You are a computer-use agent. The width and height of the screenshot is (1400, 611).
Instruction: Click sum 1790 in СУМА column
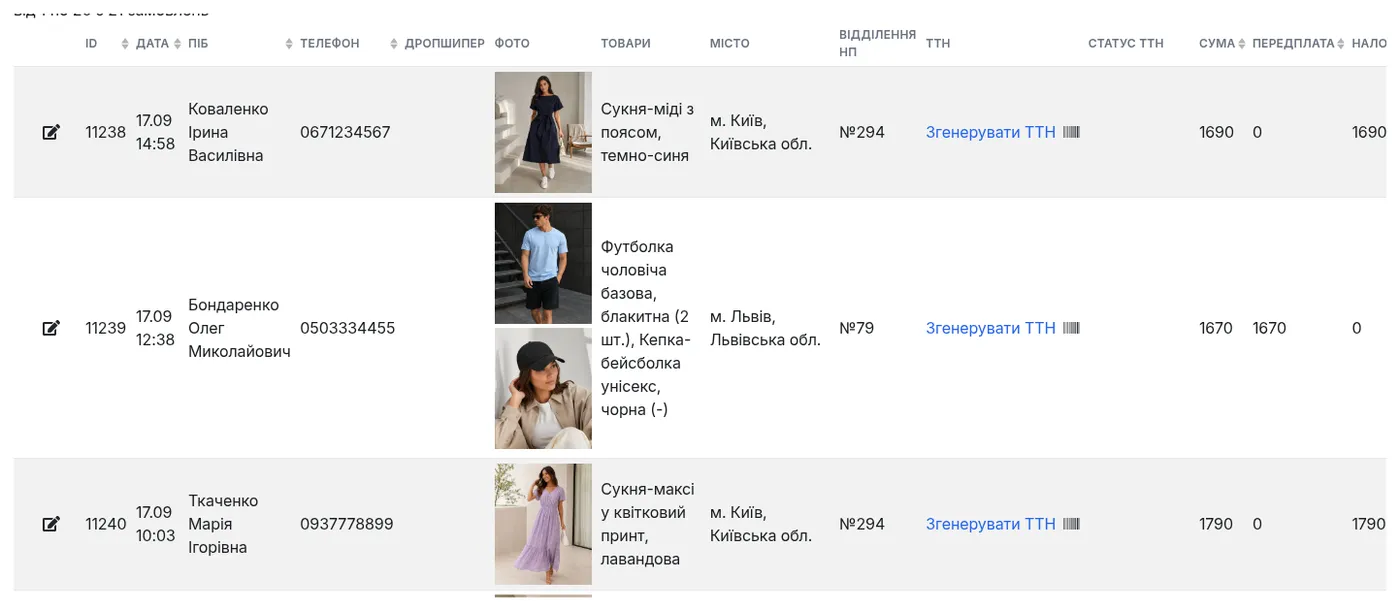point(1217,524)
